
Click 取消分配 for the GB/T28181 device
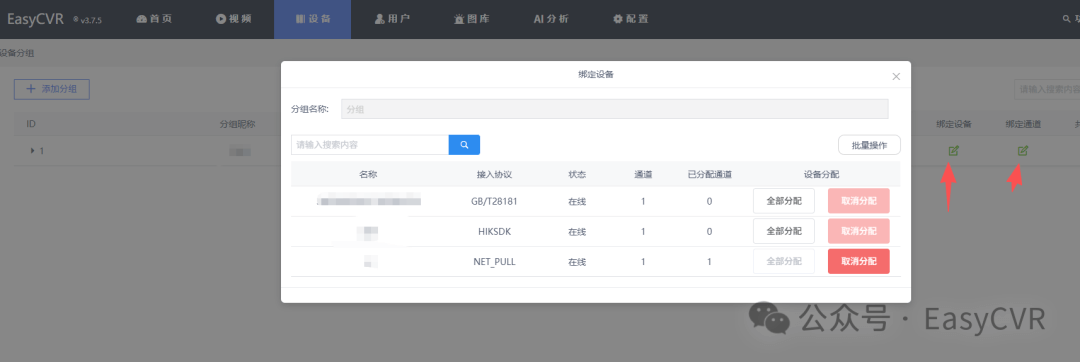(x=859, y=201)
